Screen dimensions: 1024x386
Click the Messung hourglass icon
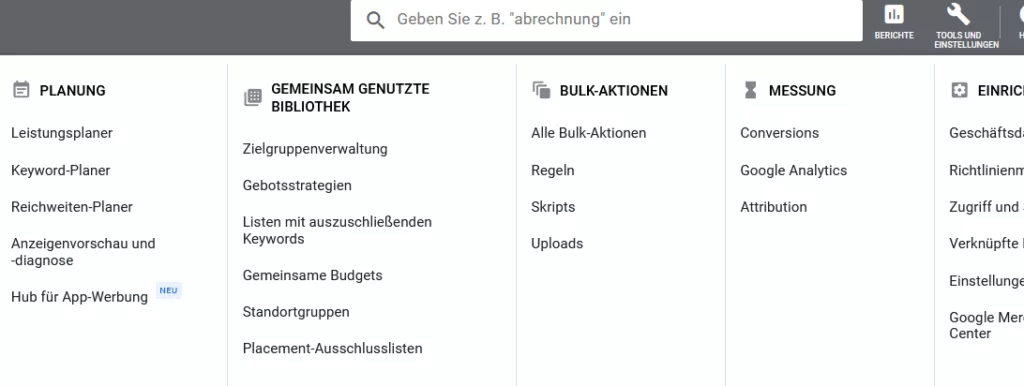click(x=750, y=90)
